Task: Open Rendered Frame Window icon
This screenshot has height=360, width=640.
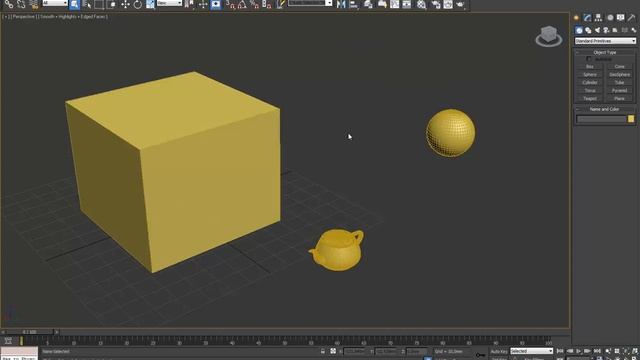Action: point(448,4)
